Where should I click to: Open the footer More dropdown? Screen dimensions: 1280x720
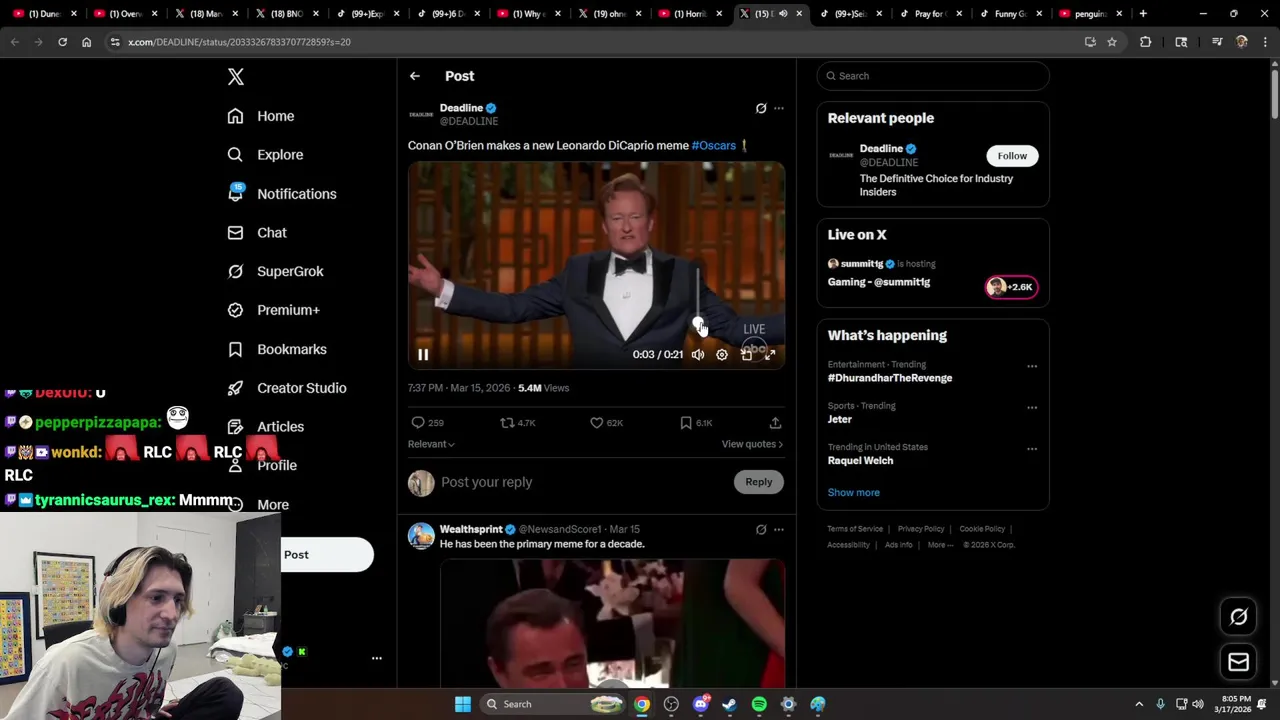pos(940,545)
